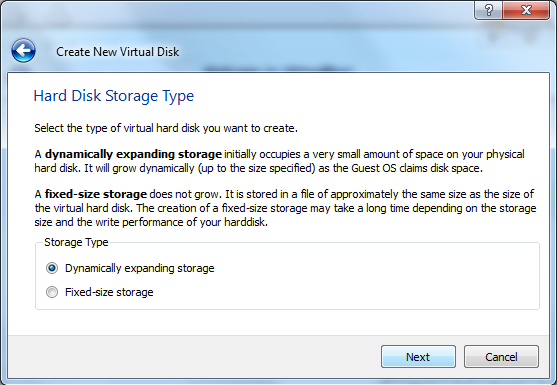Image resolution: width=557 pixels, height=385 pixels.
Task: Click the 'Dynamically expanding storage' option label
Action: 140,268
